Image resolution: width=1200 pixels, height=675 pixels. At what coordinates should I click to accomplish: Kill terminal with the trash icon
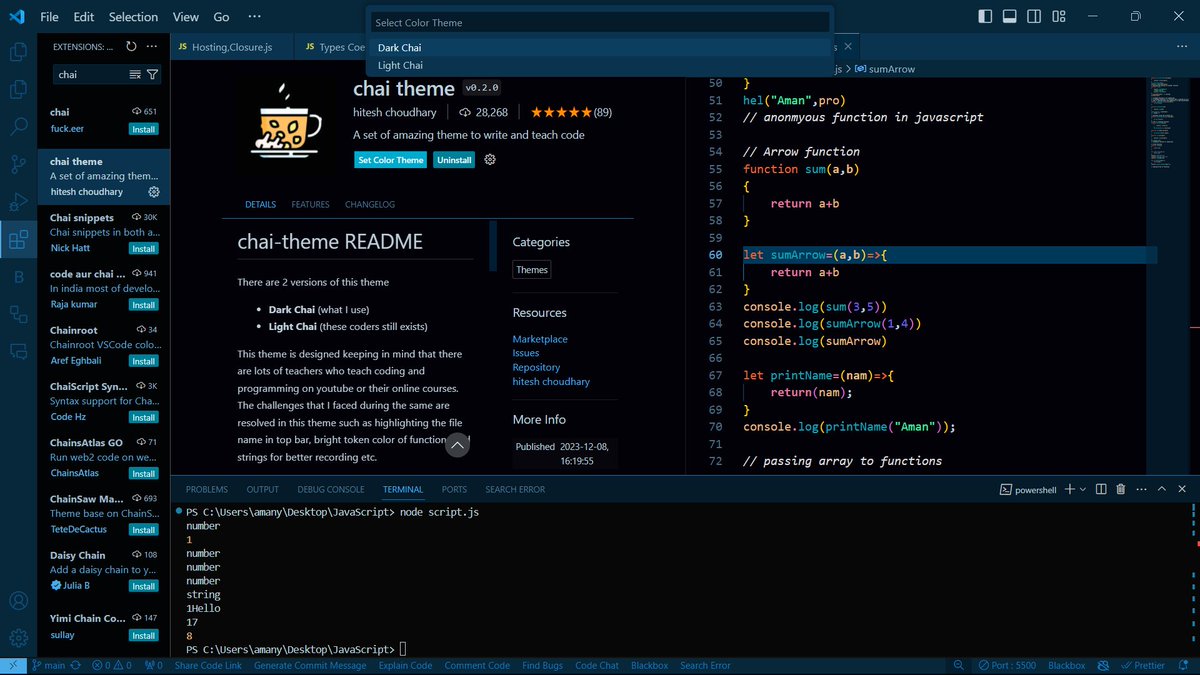1120,489
